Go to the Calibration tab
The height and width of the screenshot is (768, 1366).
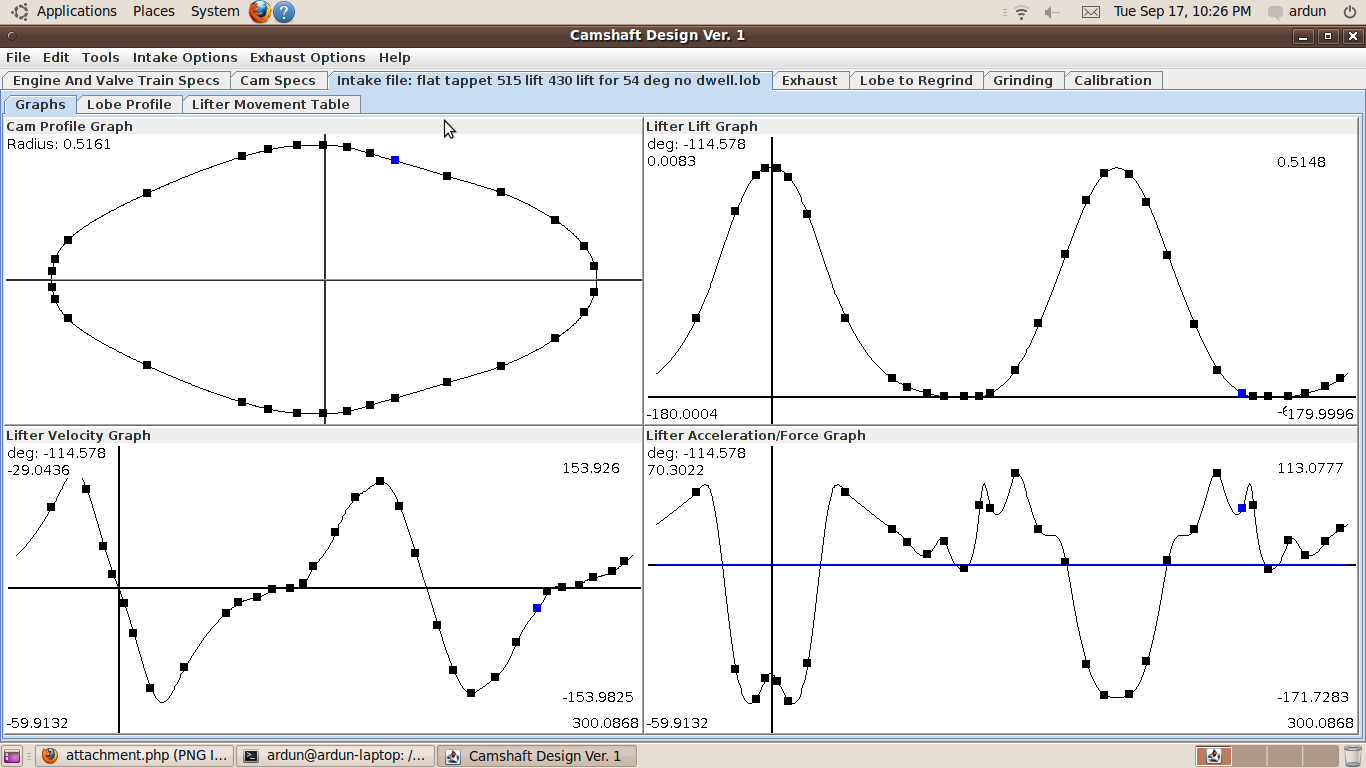1112,81
